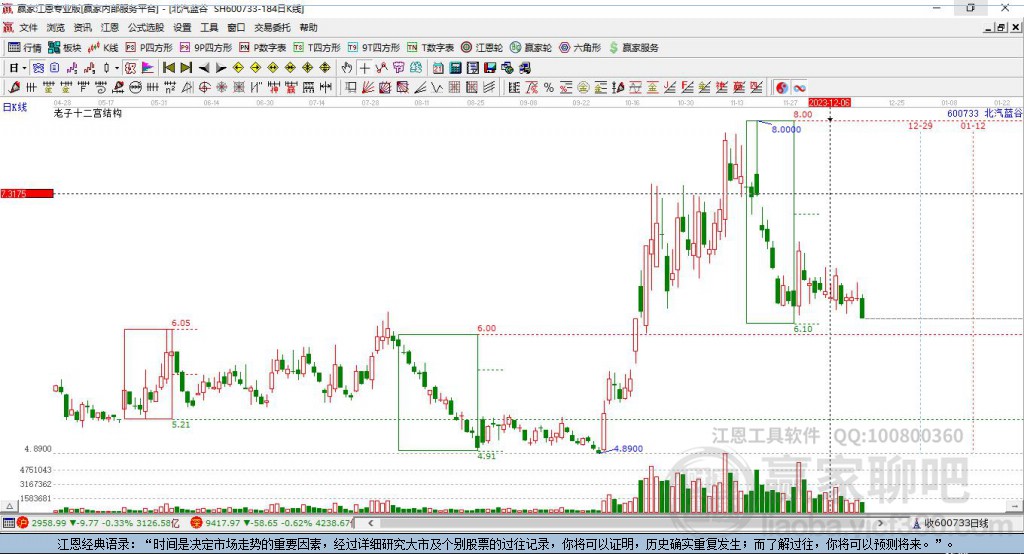
Task: Click 老子十二宫结构 indicator title
Action: [88, 113]
